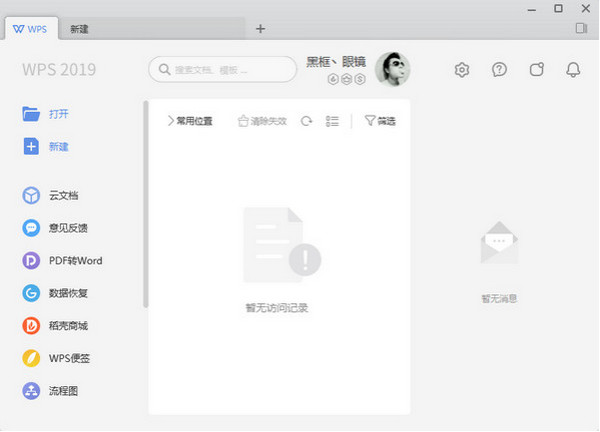The height and width of the screenshot is (432, 600).
Task: Open notifications via the bell icon
Action: tap(573, 70)
